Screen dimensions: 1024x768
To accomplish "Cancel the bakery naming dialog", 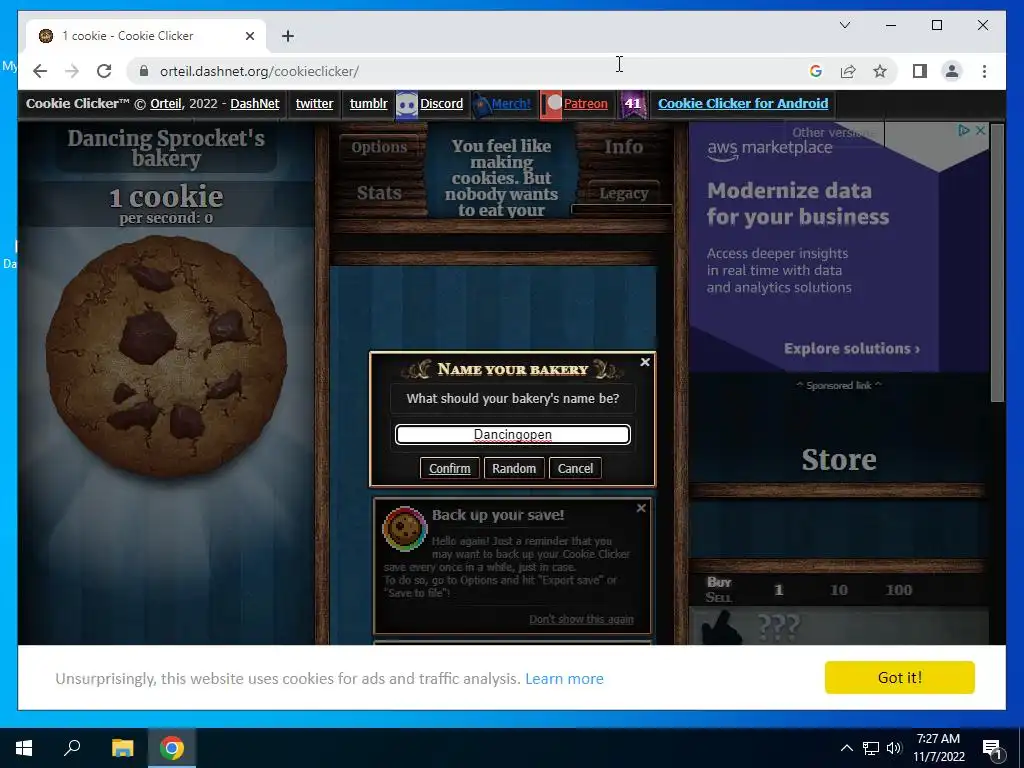I will point(575,468).
